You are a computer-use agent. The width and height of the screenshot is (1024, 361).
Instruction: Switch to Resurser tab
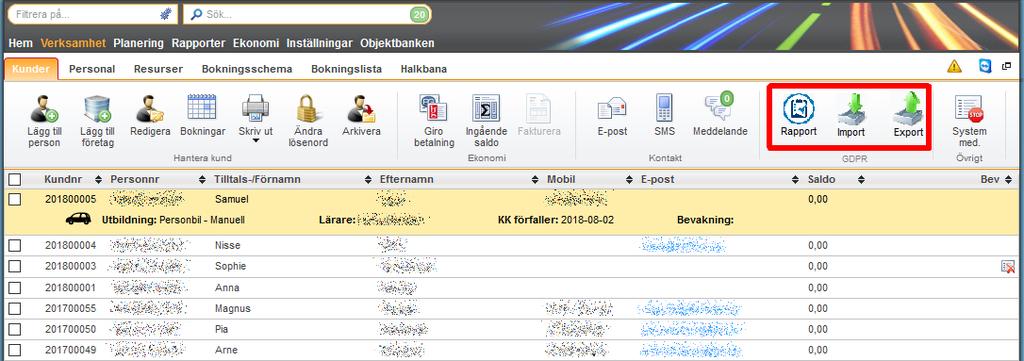tap(159, 69)
